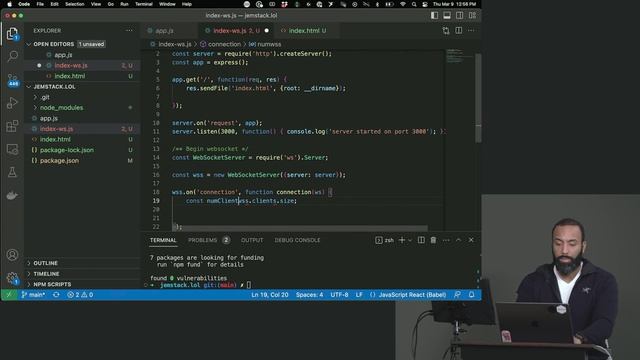The height and width of the screenshot is (360, 640).
Task: Expand the node_modules folder
Action: [x=82, y=108]
